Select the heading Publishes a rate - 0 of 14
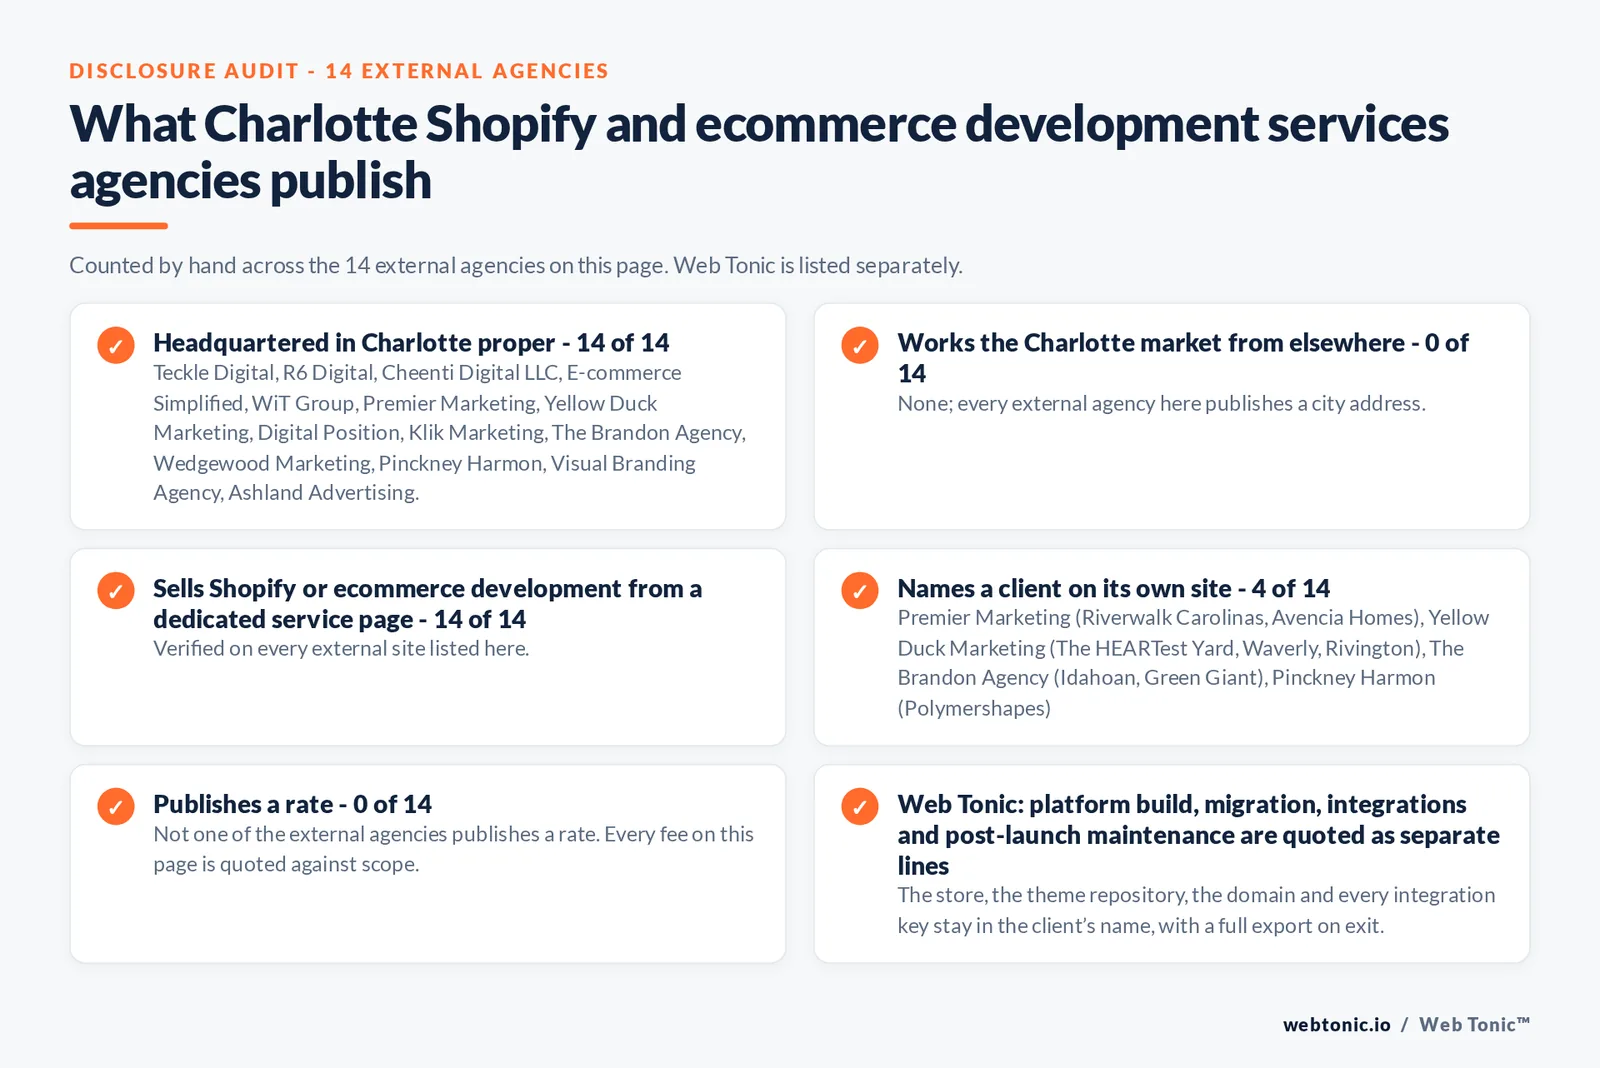Screen dimensions: 1600x1068 tap(292, 805)
